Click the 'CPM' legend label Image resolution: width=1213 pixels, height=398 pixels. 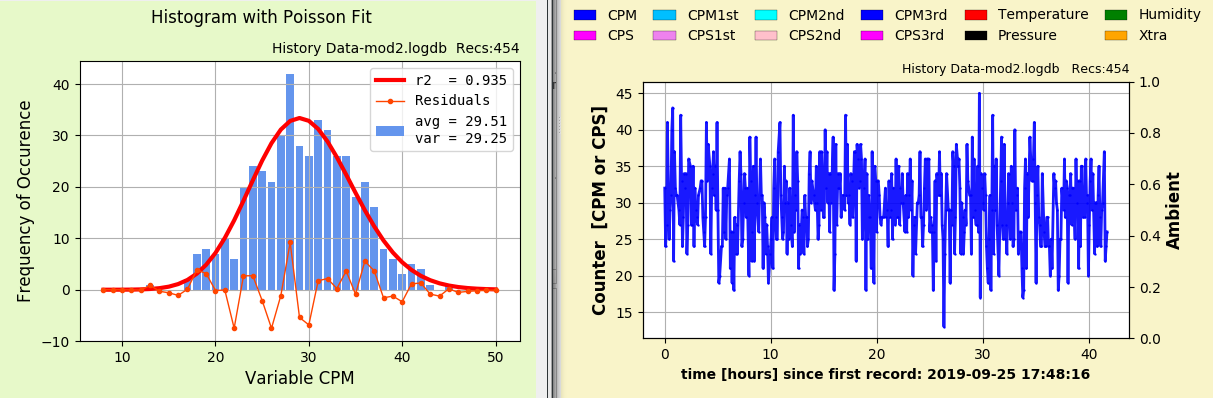(x=622, y=15)
